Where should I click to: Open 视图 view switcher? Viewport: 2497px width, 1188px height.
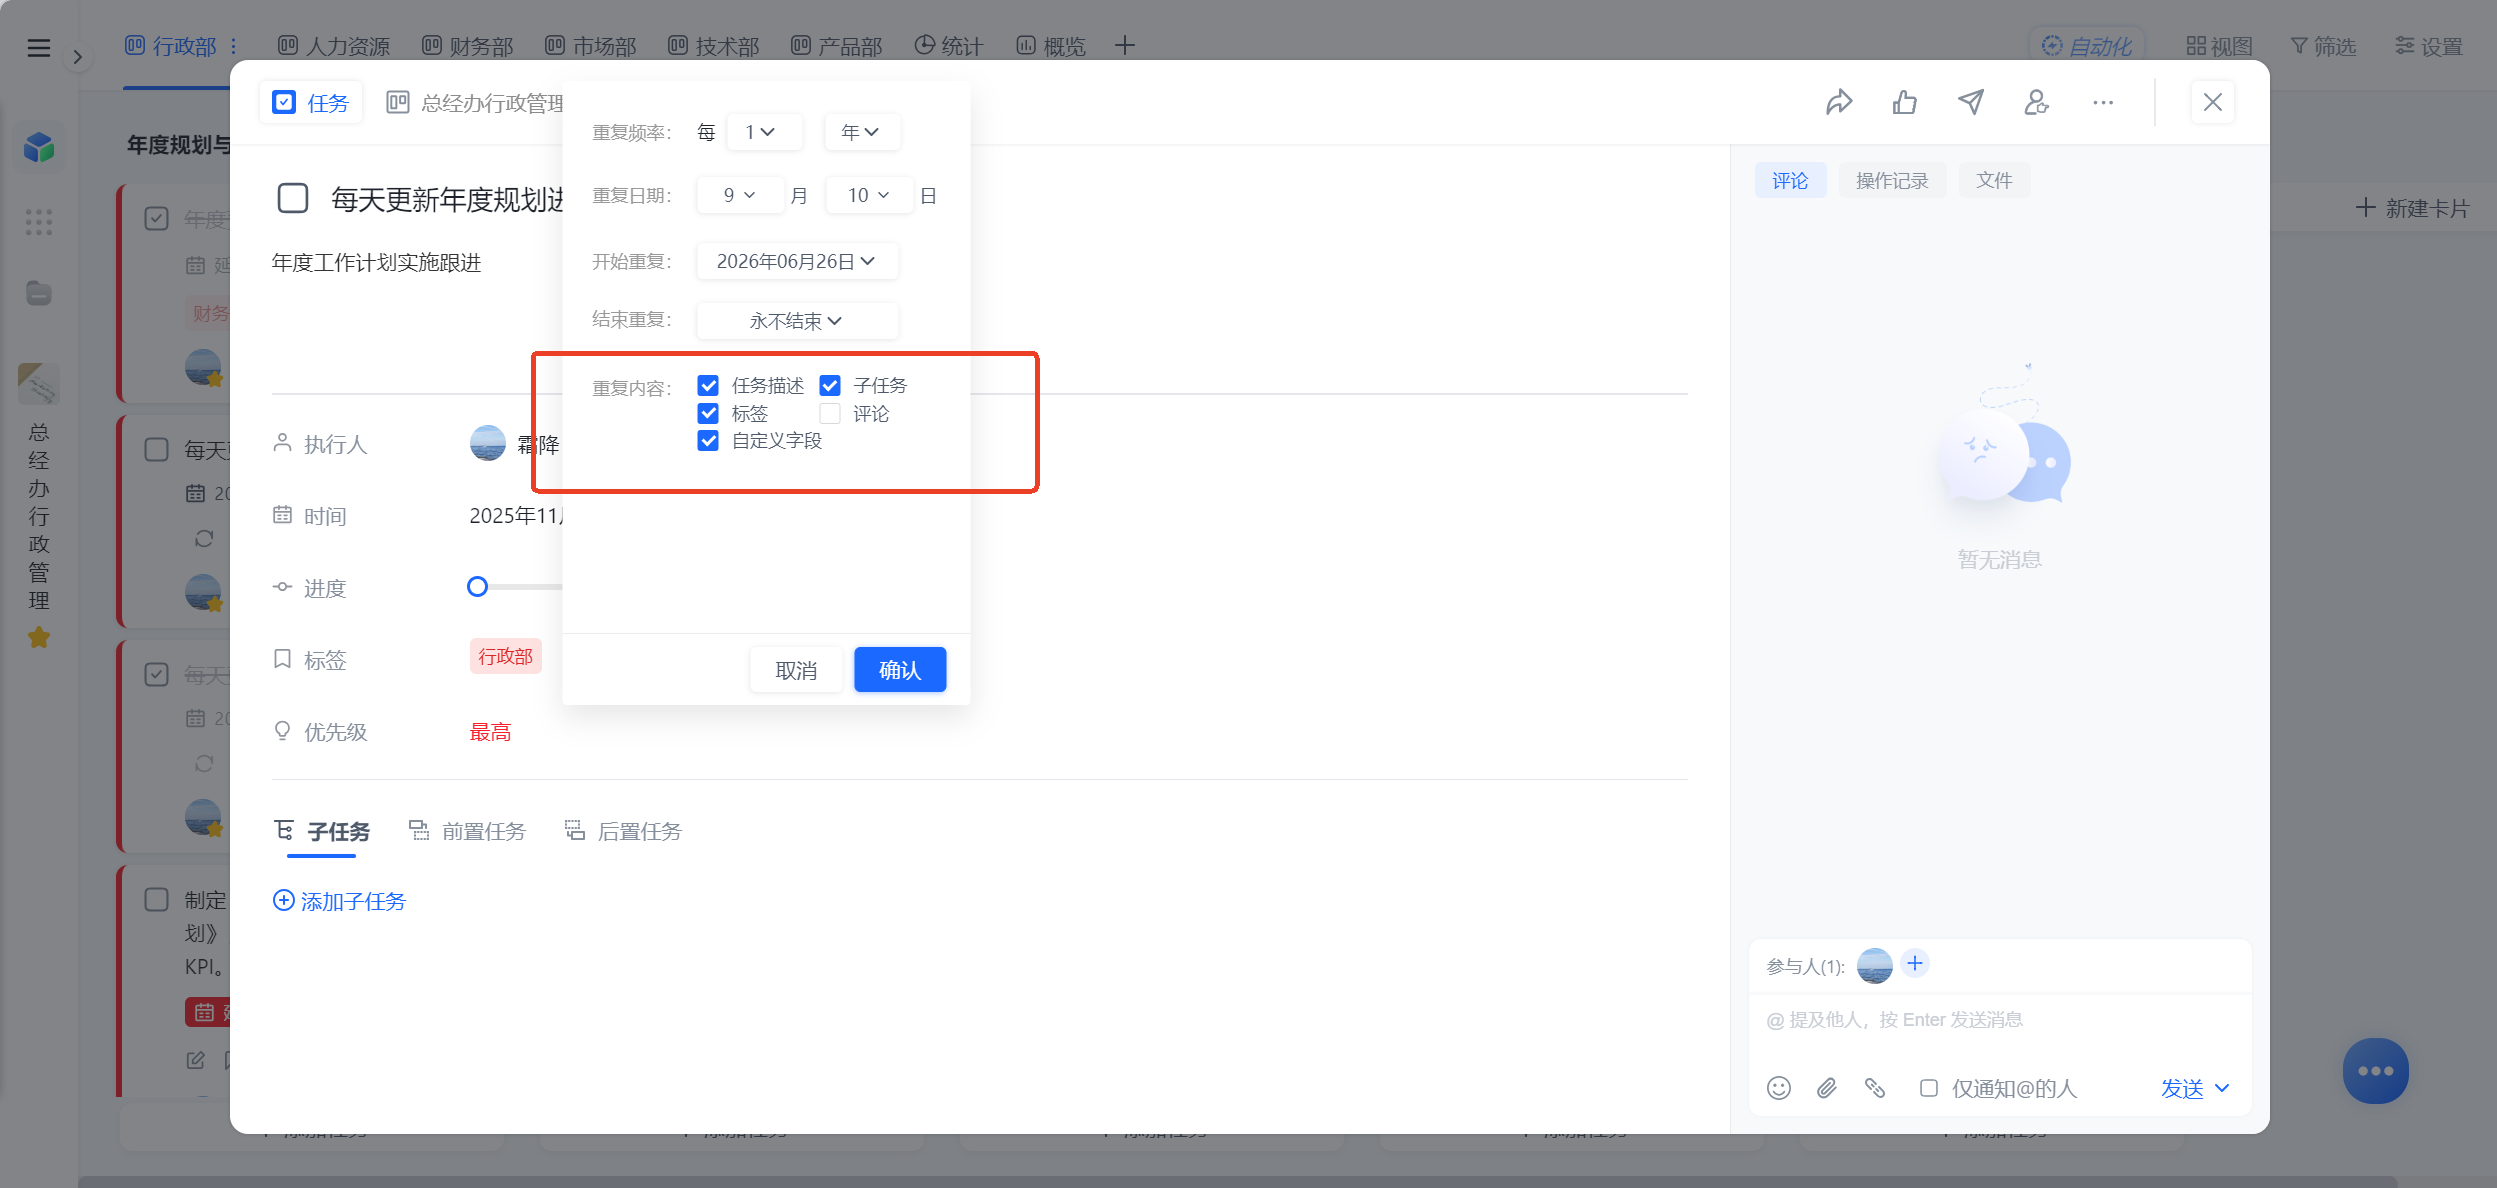[2220, 46]
